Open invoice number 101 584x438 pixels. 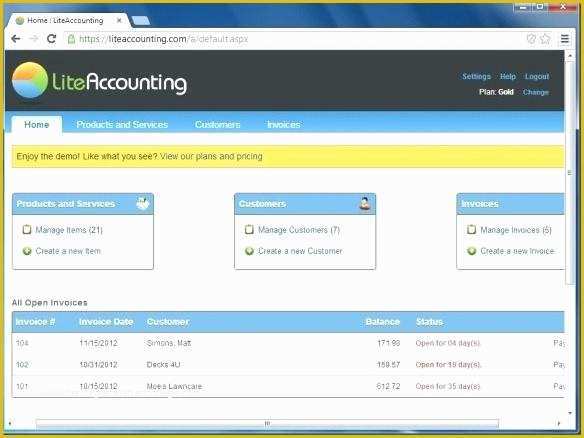[22, 386]
